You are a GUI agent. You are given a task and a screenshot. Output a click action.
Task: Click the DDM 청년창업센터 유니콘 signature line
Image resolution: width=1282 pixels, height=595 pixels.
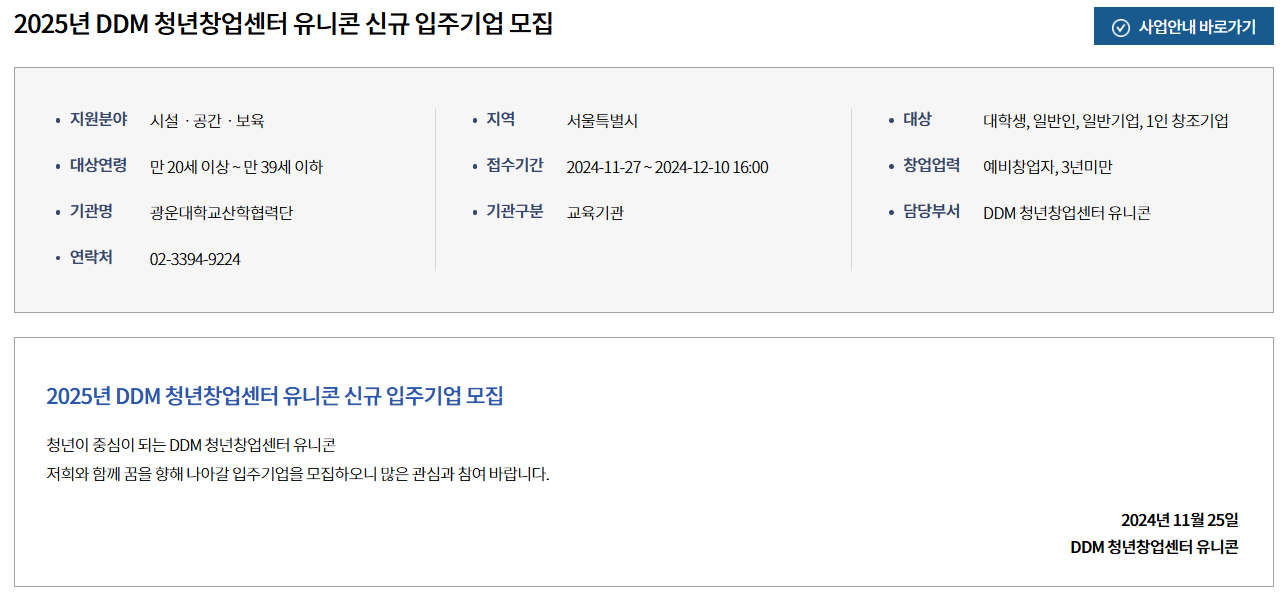tap(1154, 547)
